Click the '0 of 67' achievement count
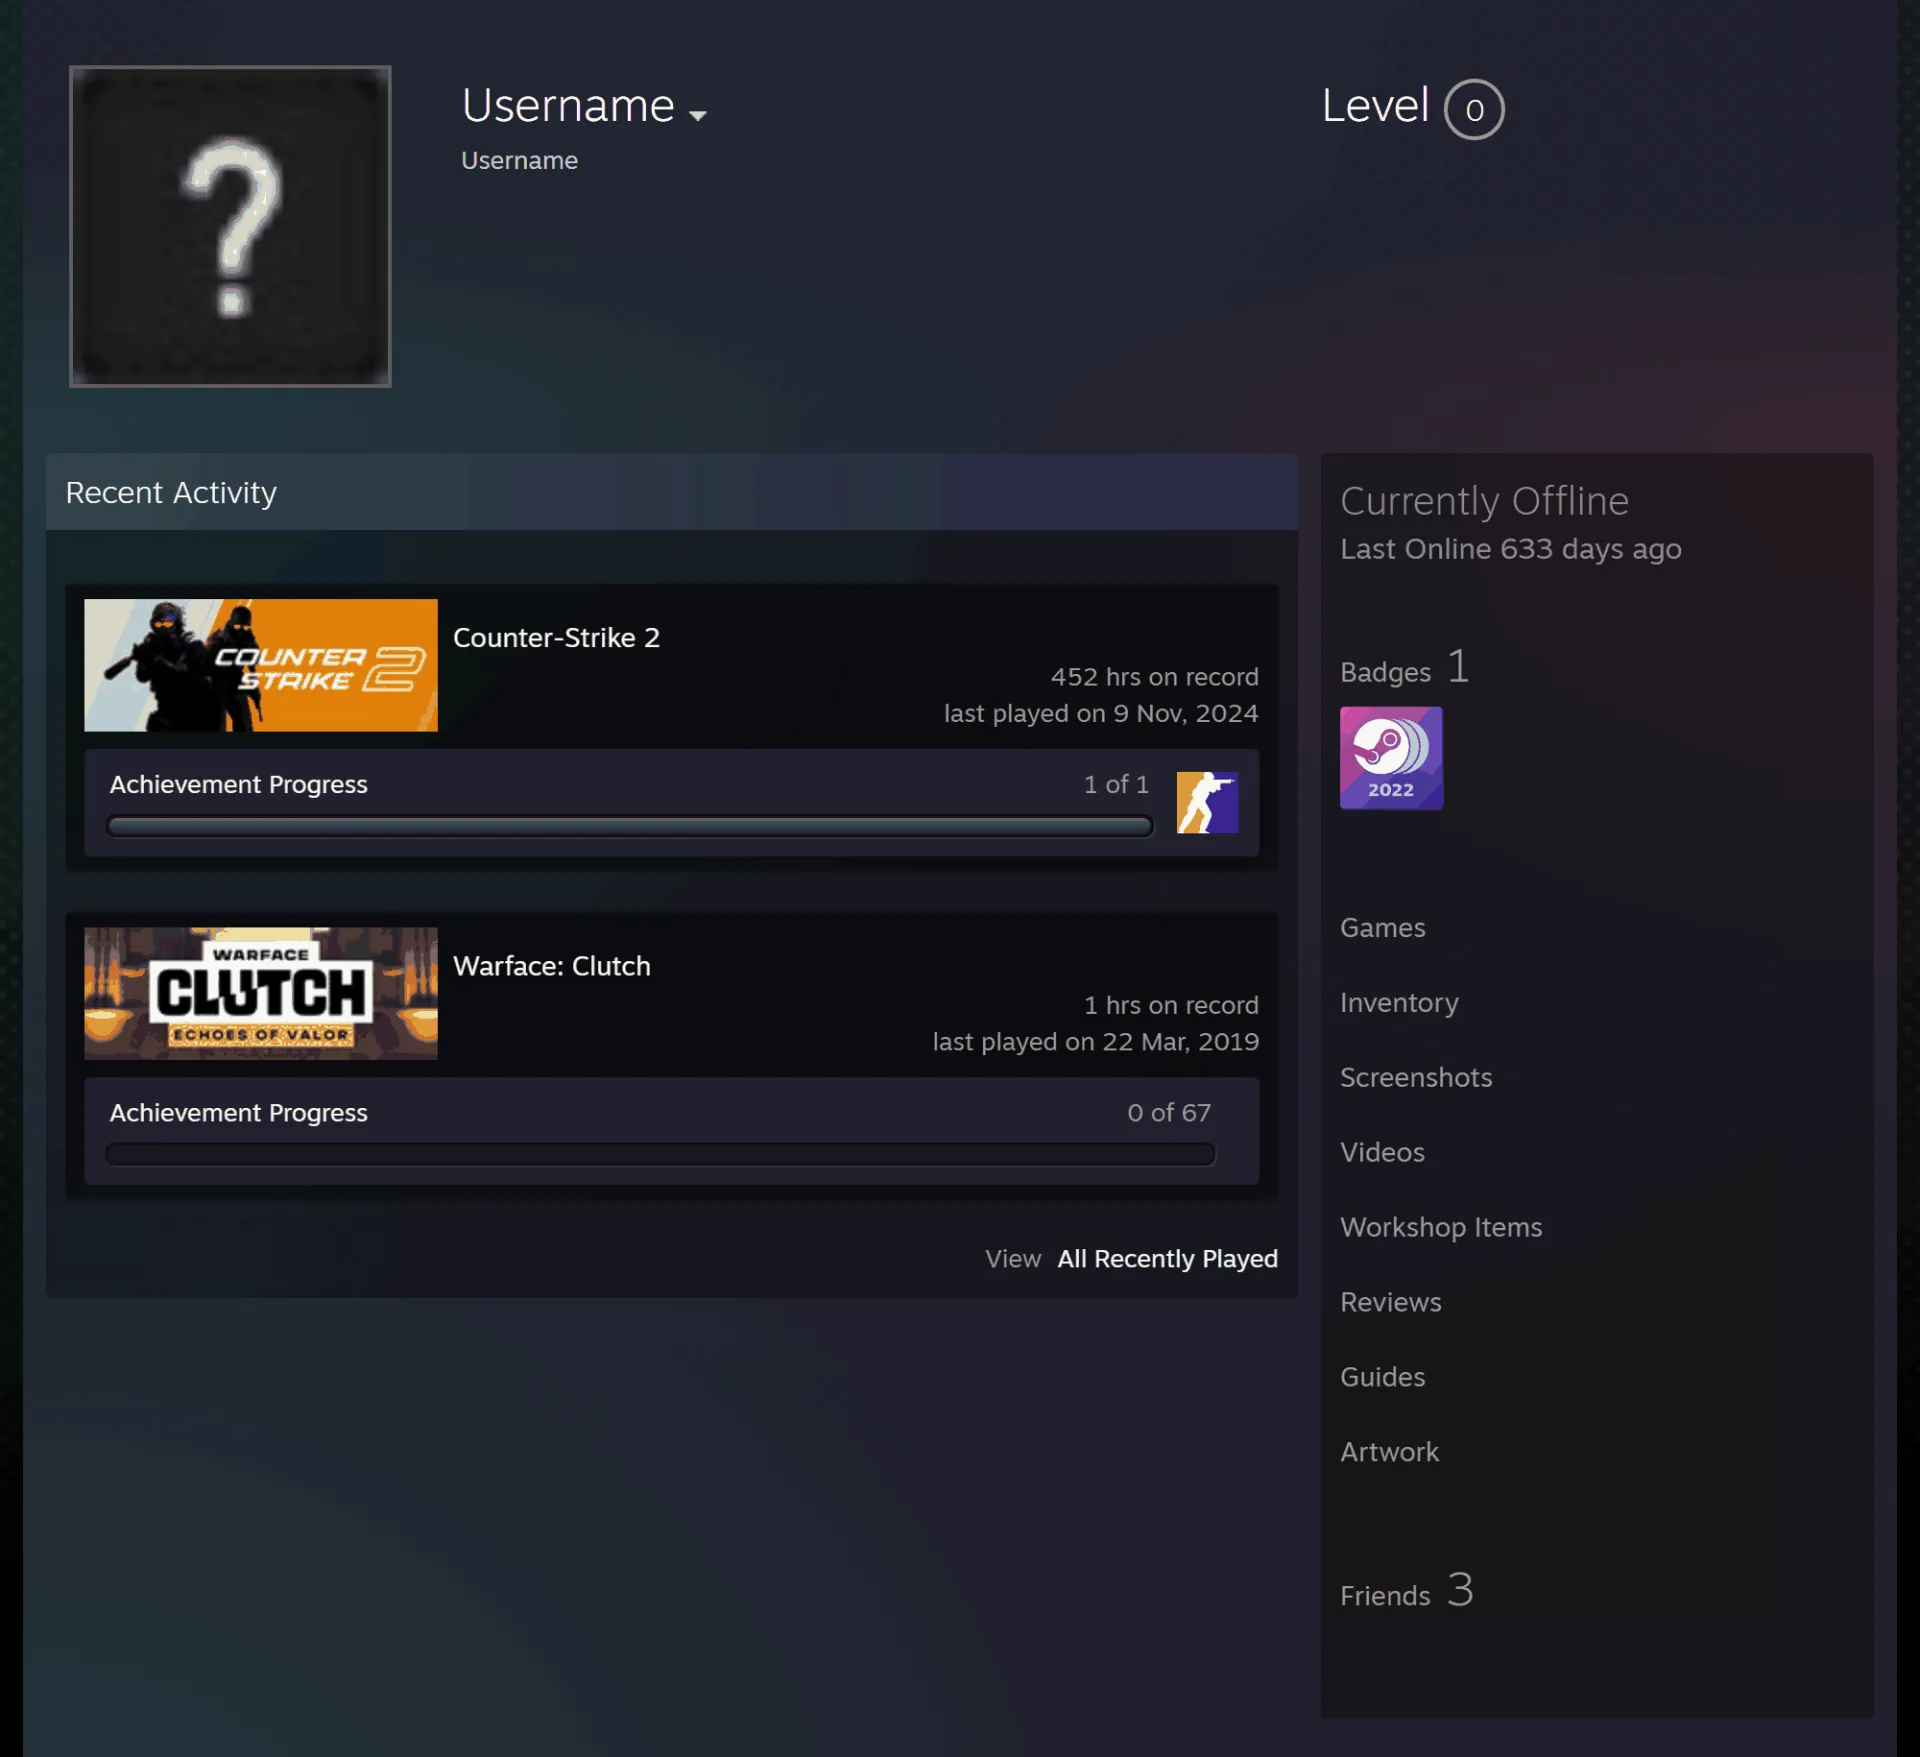 tap(1169, 1113)
